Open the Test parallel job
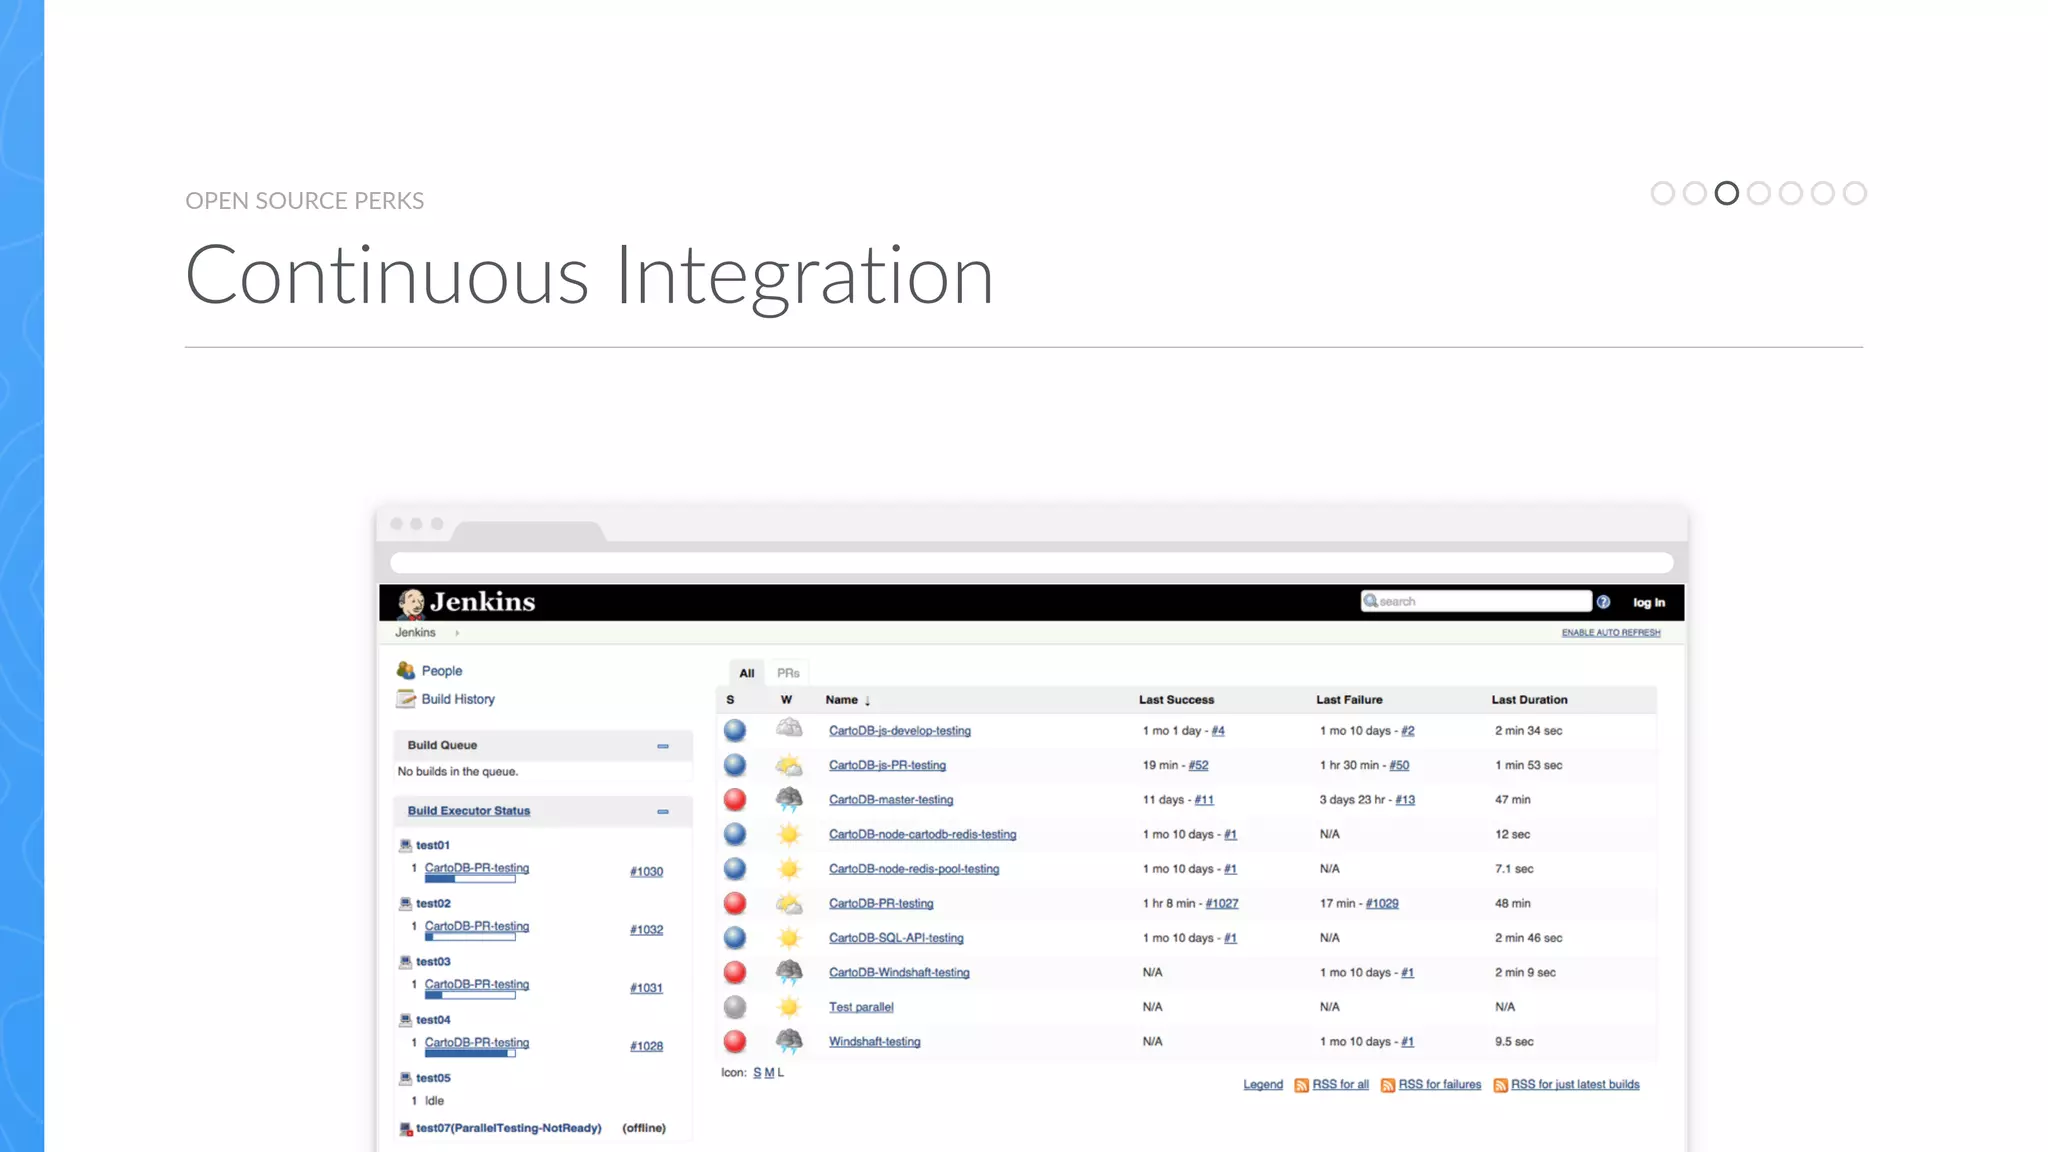2048x1152 pixels. click(861, 1007)
